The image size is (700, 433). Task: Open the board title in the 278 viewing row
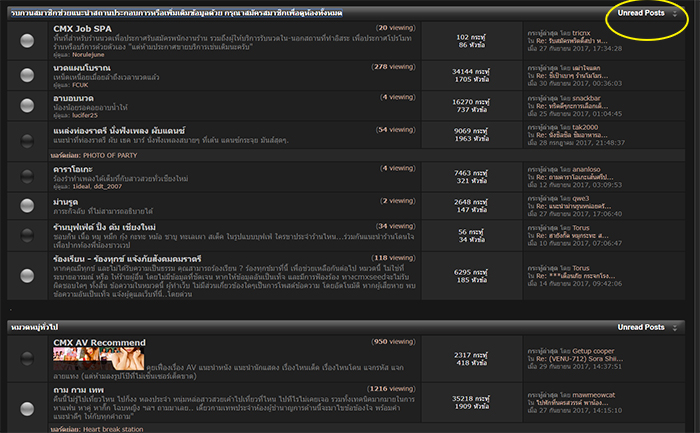[x=82, y=68]
